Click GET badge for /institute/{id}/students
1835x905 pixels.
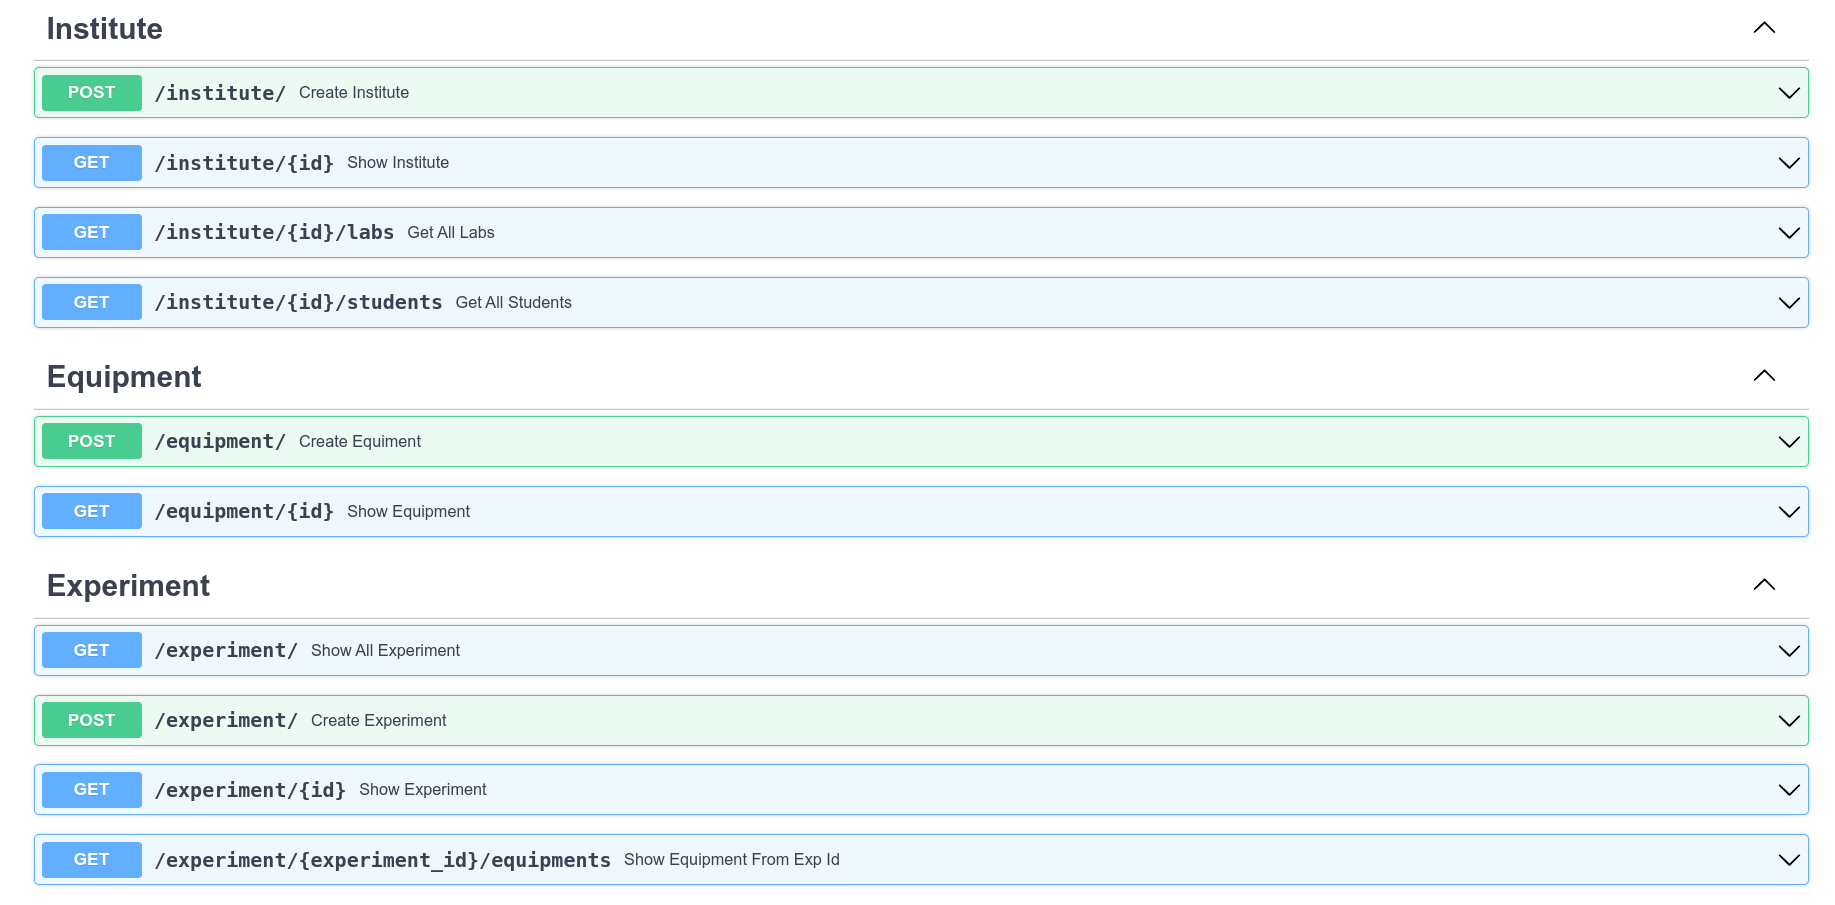click(92, 303)
